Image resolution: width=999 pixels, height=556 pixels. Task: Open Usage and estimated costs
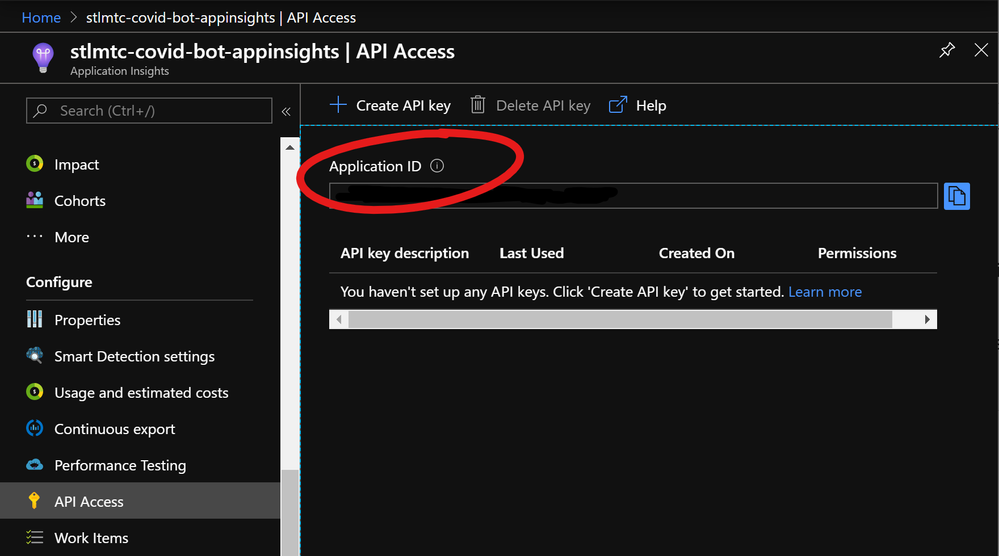[141, 392]
